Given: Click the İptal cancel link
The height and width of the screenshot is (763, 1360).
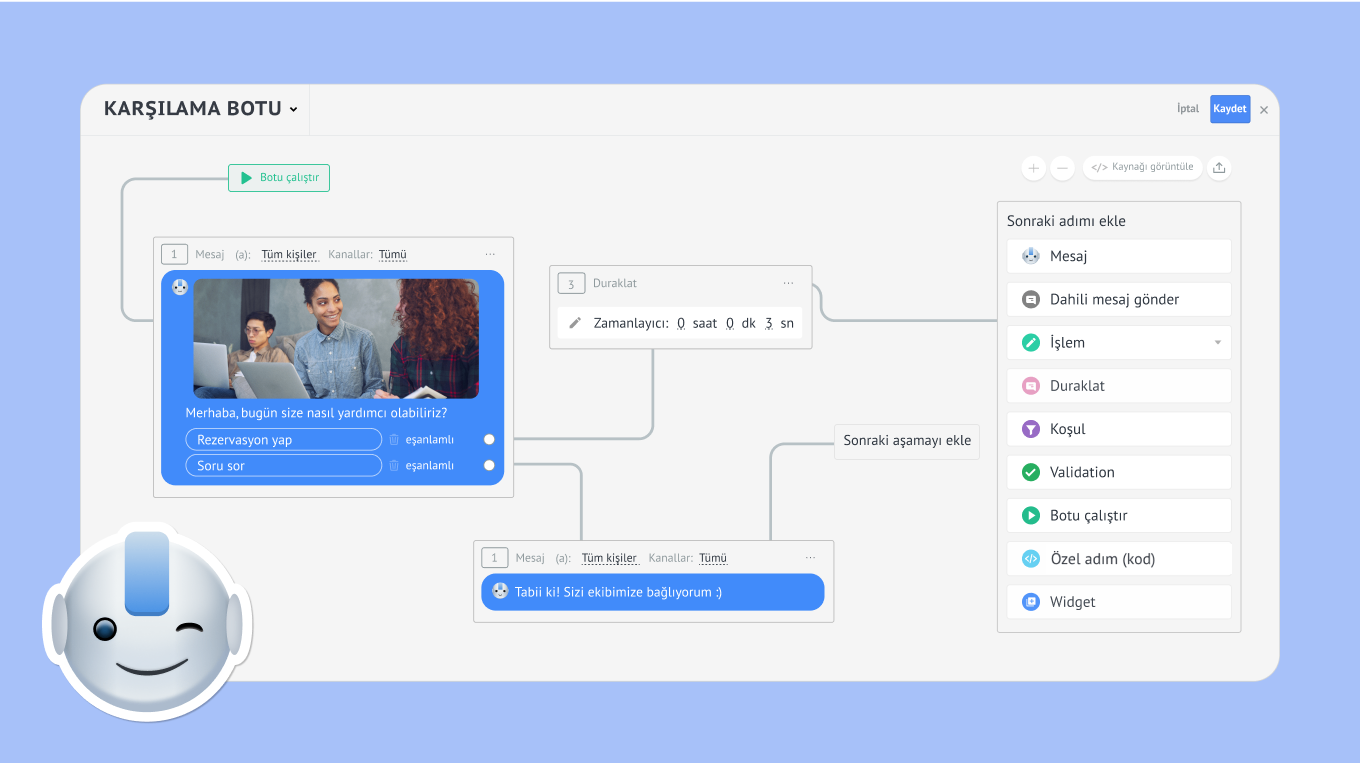Looking at the screenshot, I should pos(1187,109).
